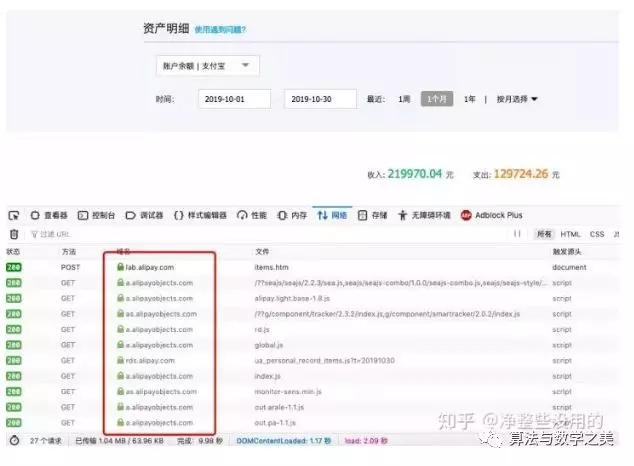Click the start date field 2019-10-01
The image size is (634, 466).
point(235,99)
